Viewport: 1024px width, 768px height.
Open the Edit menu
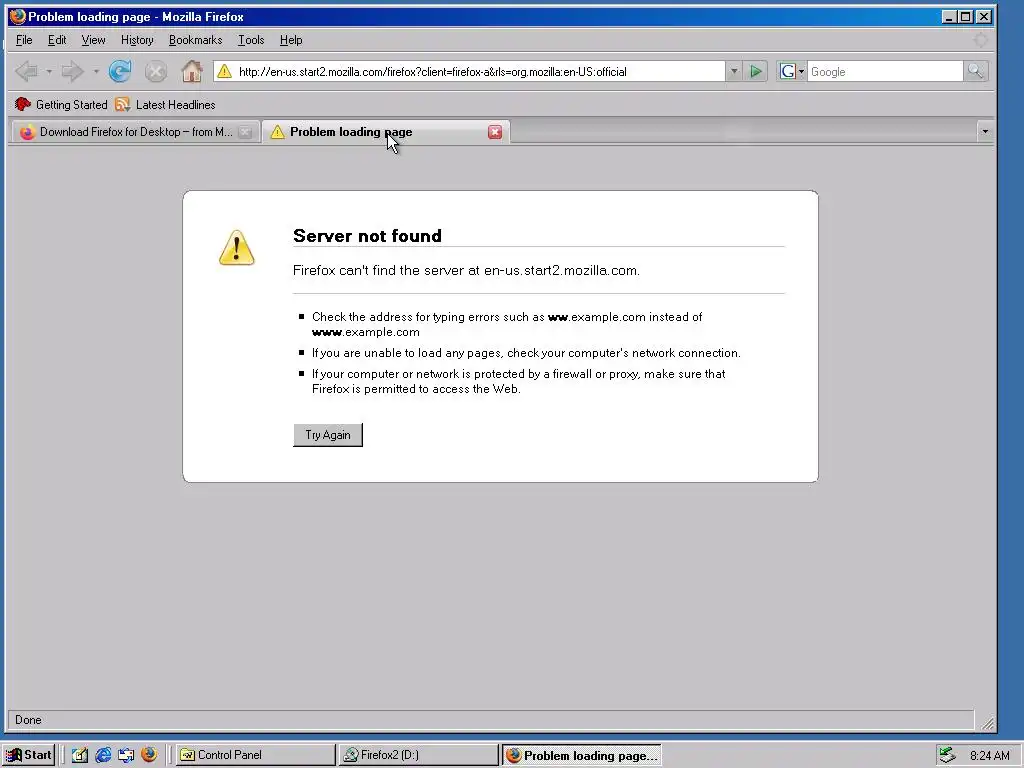pos(57,40)
